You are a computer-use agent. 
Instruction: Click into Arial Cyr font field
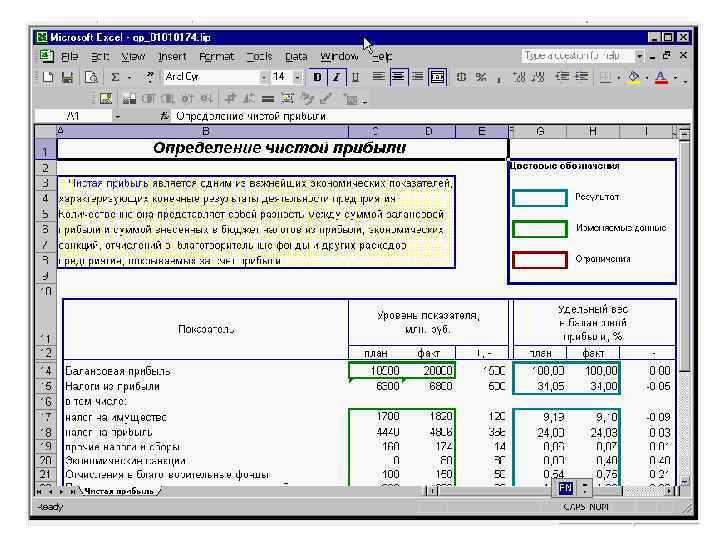(x=211, y=77)
